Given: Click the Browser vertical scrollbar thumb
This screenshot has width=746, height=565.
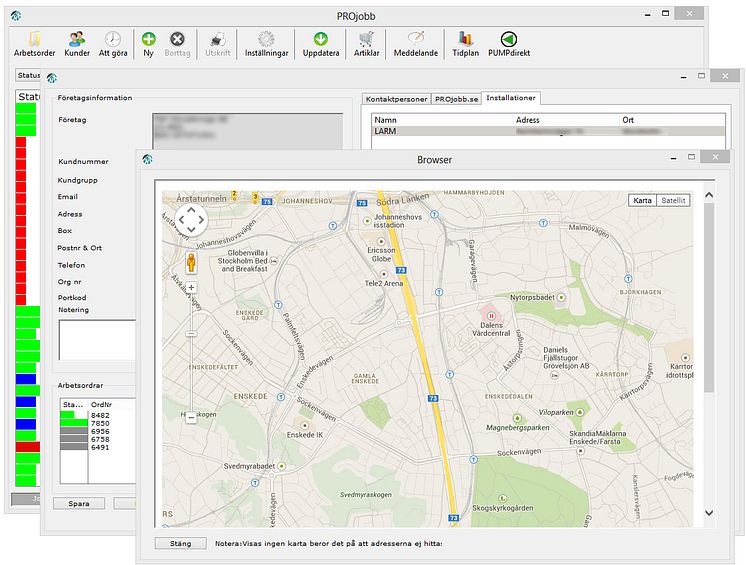Looking at the screenshot, I should 709,298.
